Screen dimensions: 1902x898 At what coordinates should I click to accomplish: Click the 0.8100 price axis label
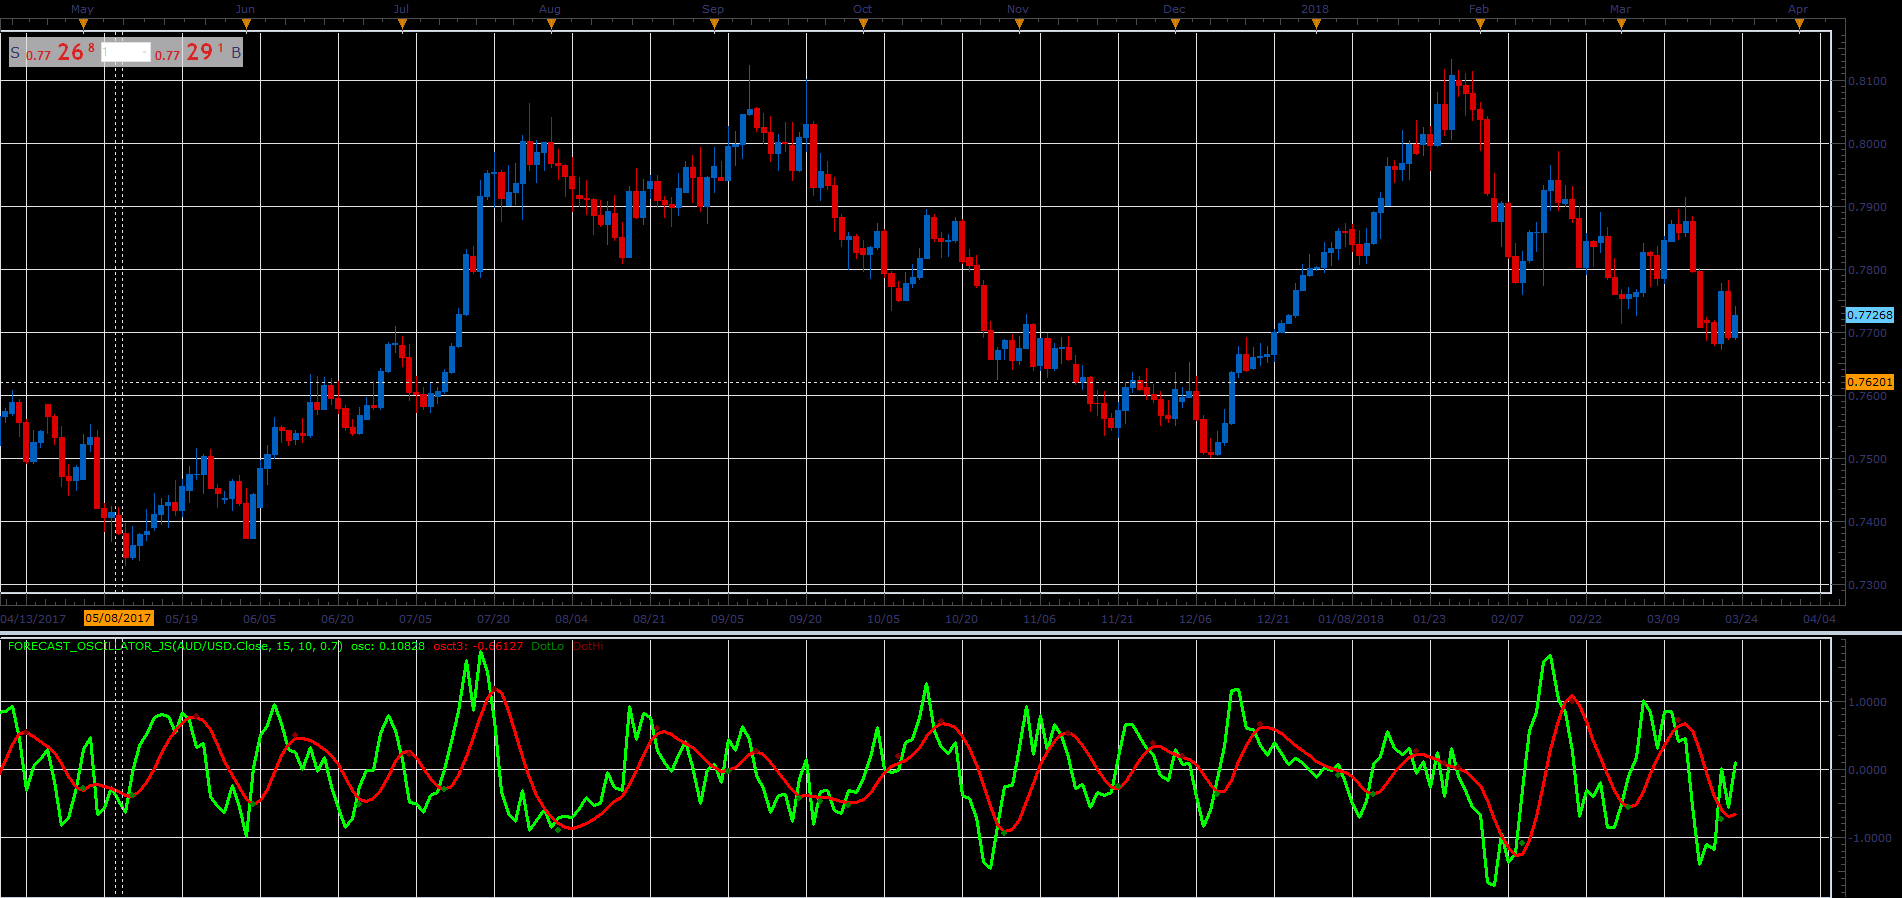[1867, 81]
